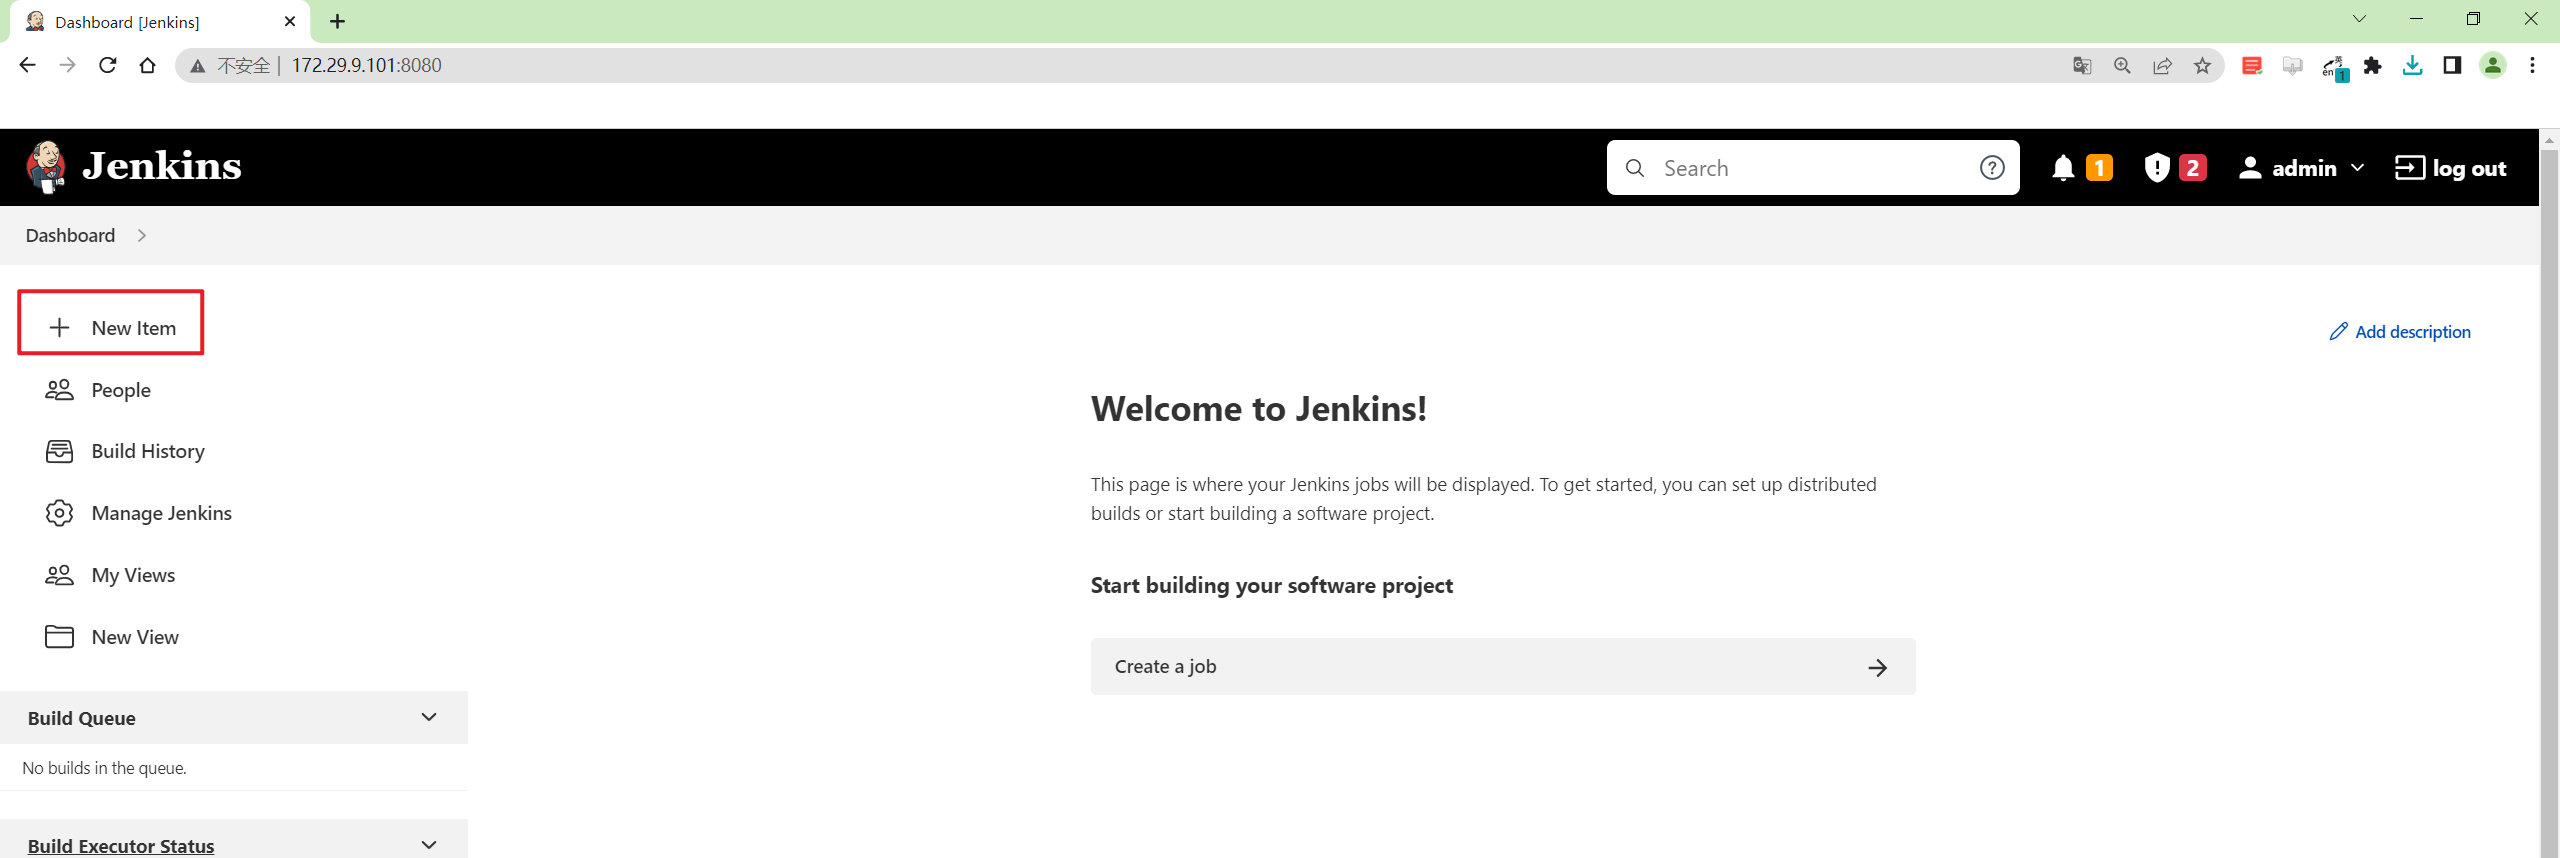Image resolution: width=2560 pixels, height=858 pixels.
Task: Click the browser home button
Action: 147,66
